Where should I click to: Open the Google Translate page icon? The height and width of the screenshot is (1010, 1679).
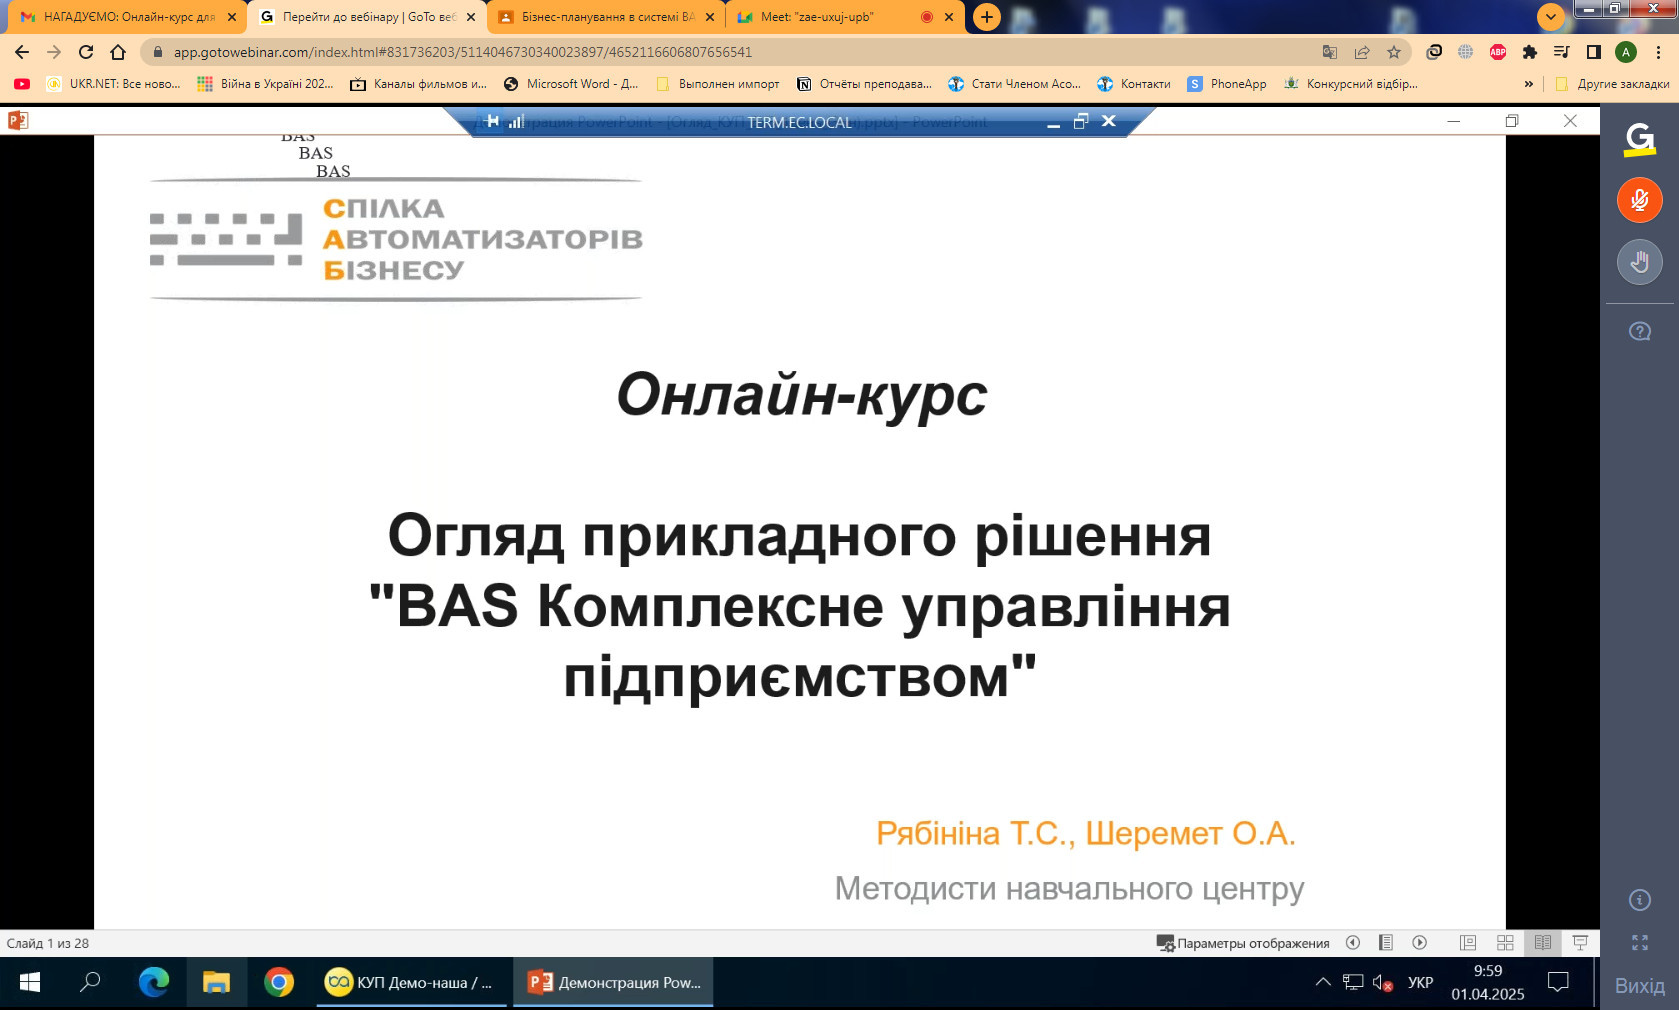pos(1329,52)
